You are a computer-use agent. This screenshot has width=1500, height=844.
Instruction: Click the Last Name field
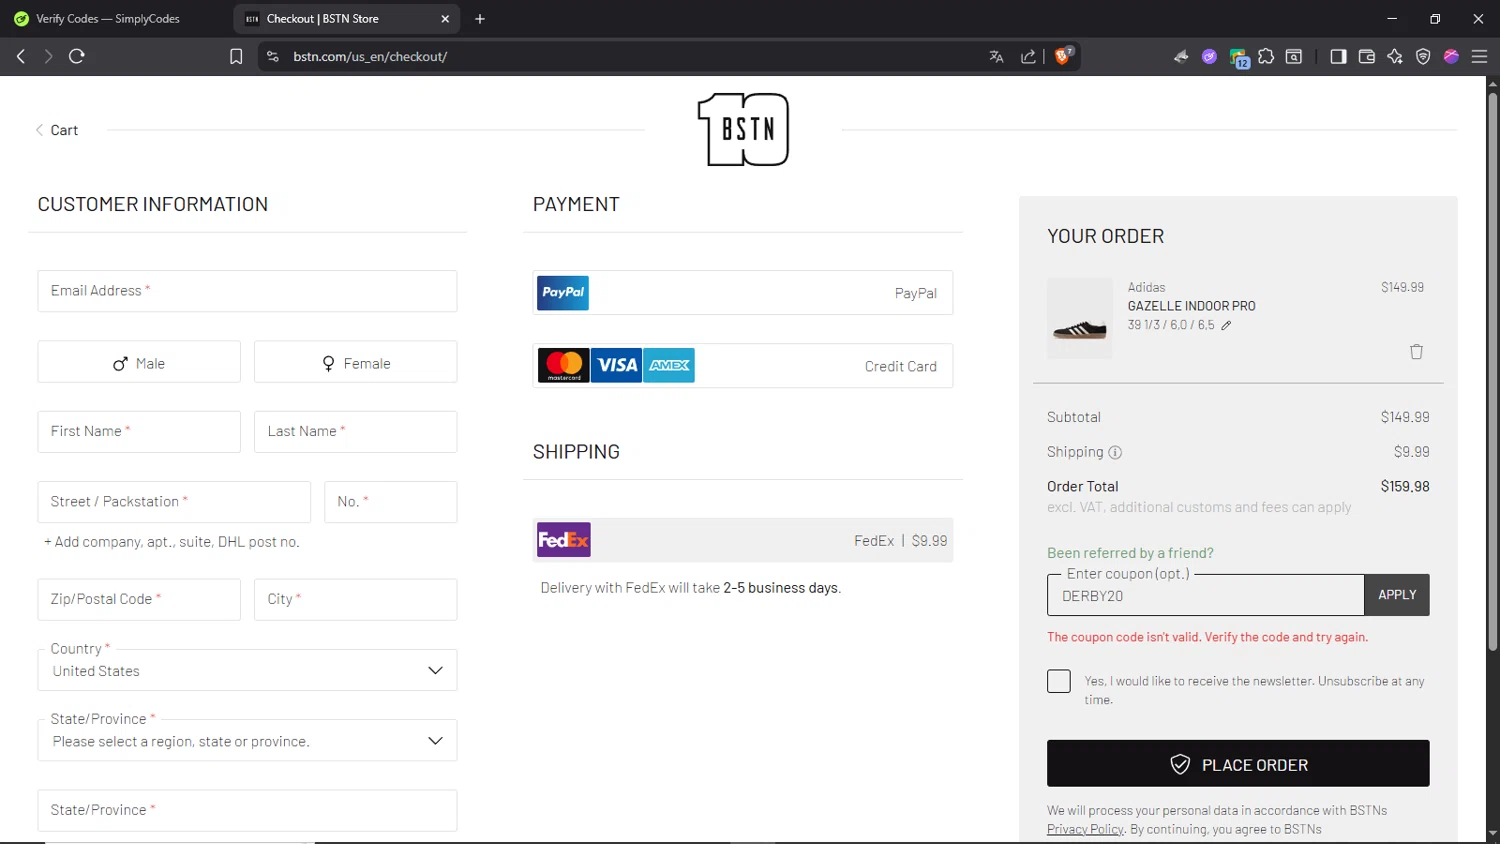[356, 432]
